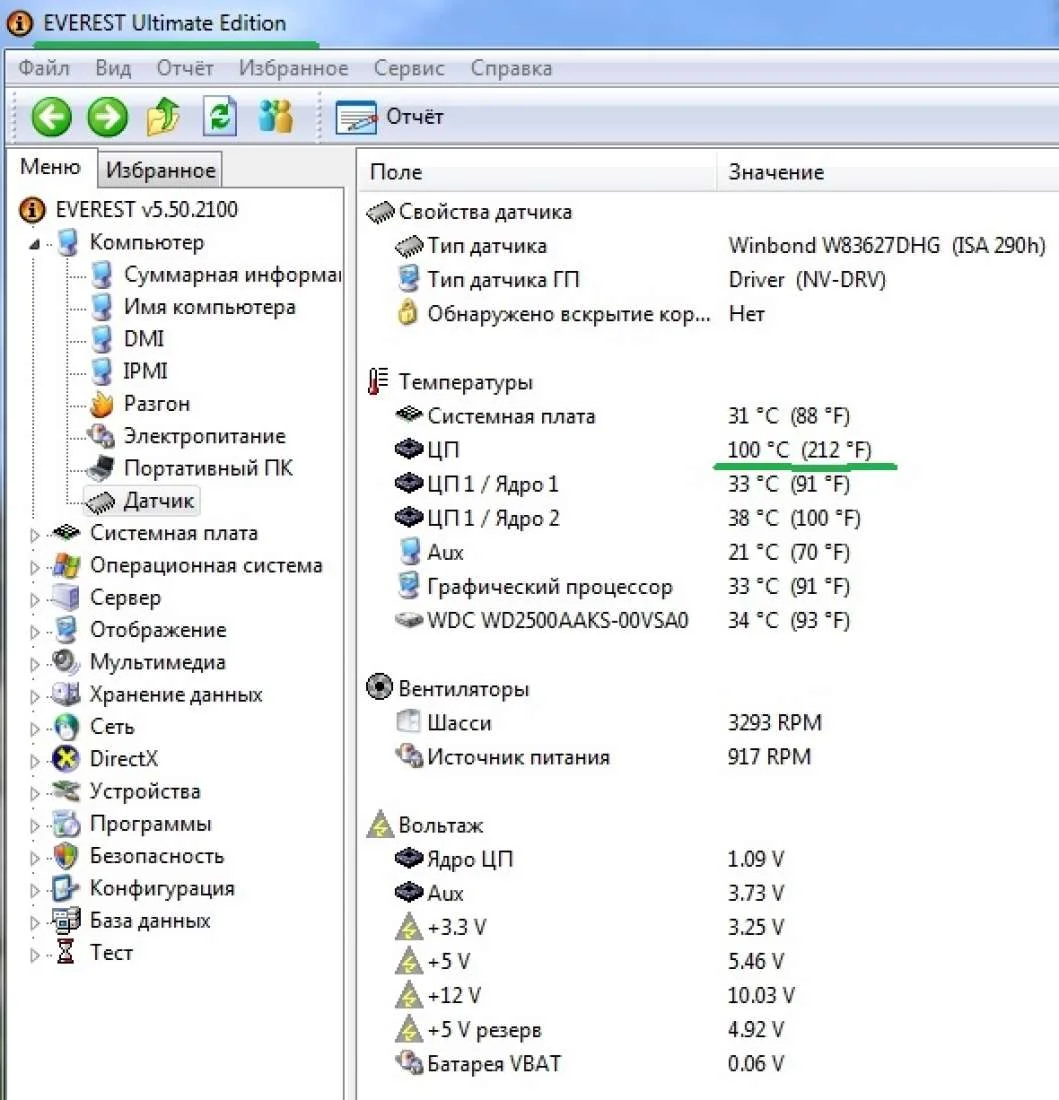Switch to the Меню tab
Screen dimensions: 1059x1100
(x=50, y=167)
